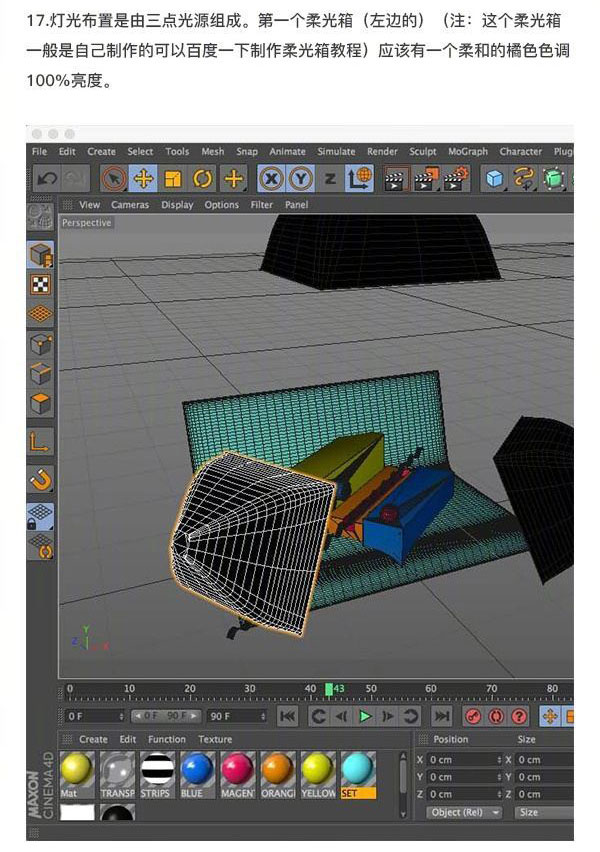The width and height of the screenshot is (600, 852).
Task: Select the Scale tool
Action: point(173,178)
